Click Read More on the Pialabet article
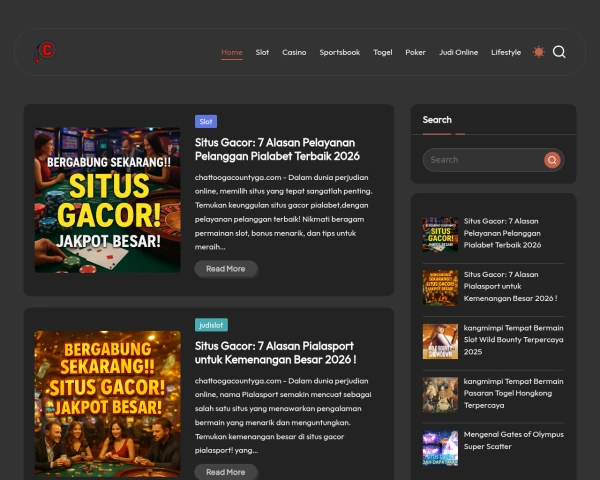The width and height of the screenshot is (600, 480). pyautogui.click(x=226, y=269)
